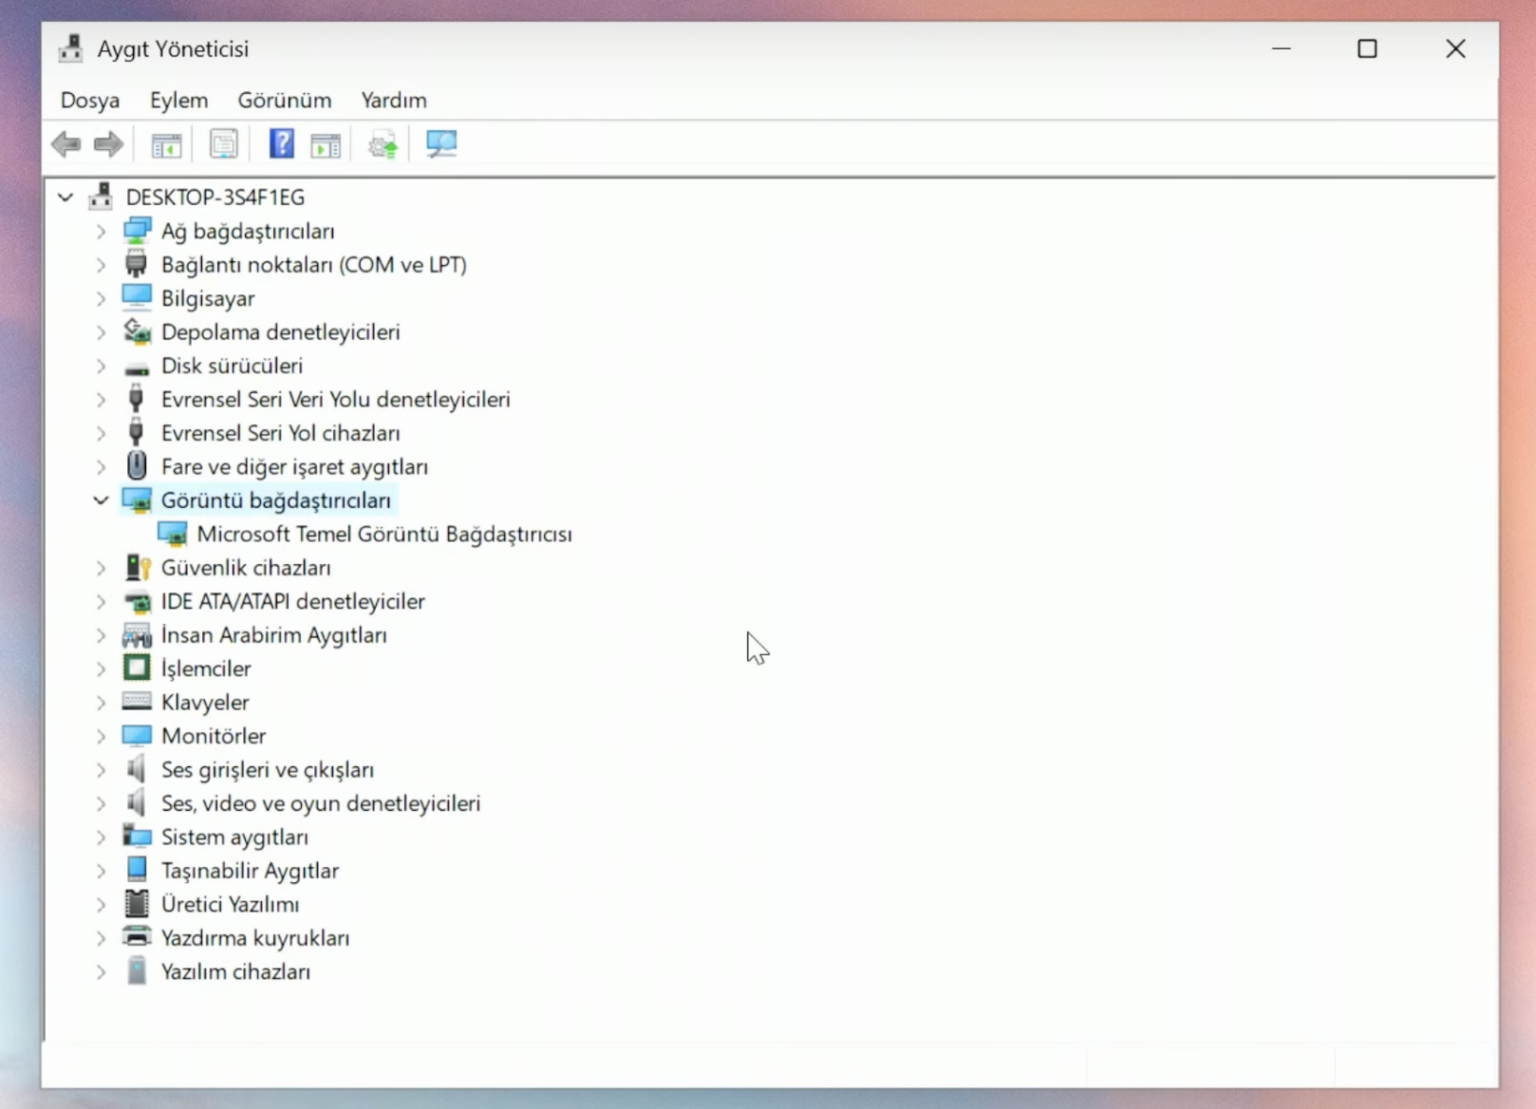Scan for hardware changes via monitor icon
The image size is (1536, 1109).
[x=441, y=144]
